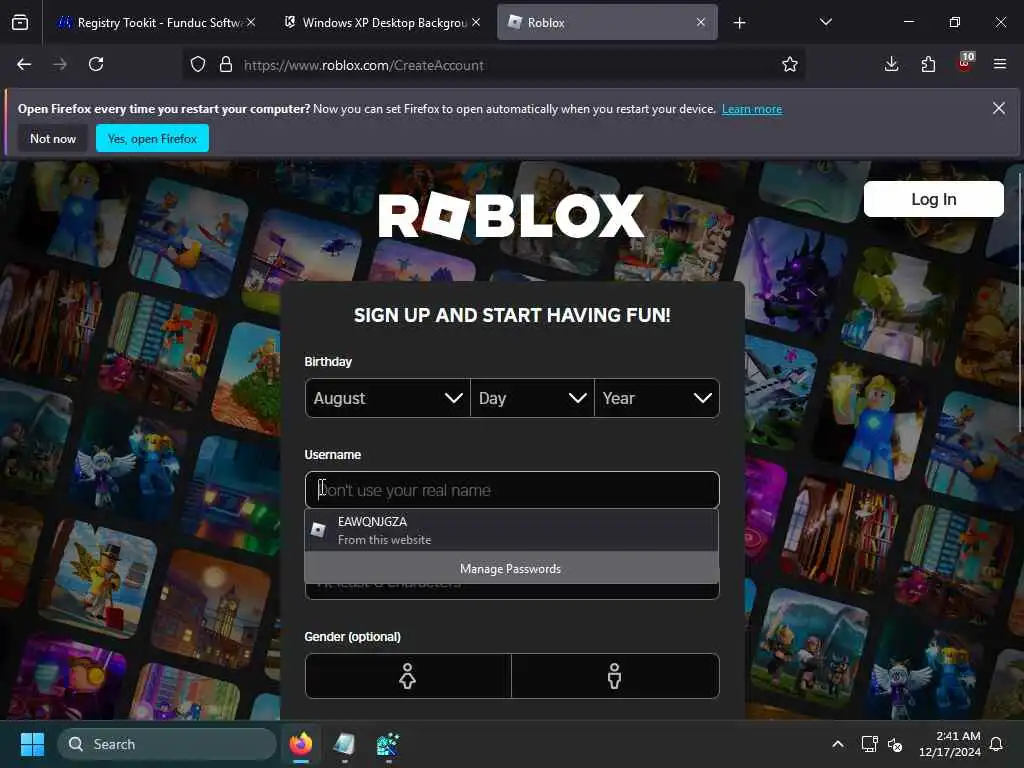
Task: Click the taskbar Search box
Action: 167,744
